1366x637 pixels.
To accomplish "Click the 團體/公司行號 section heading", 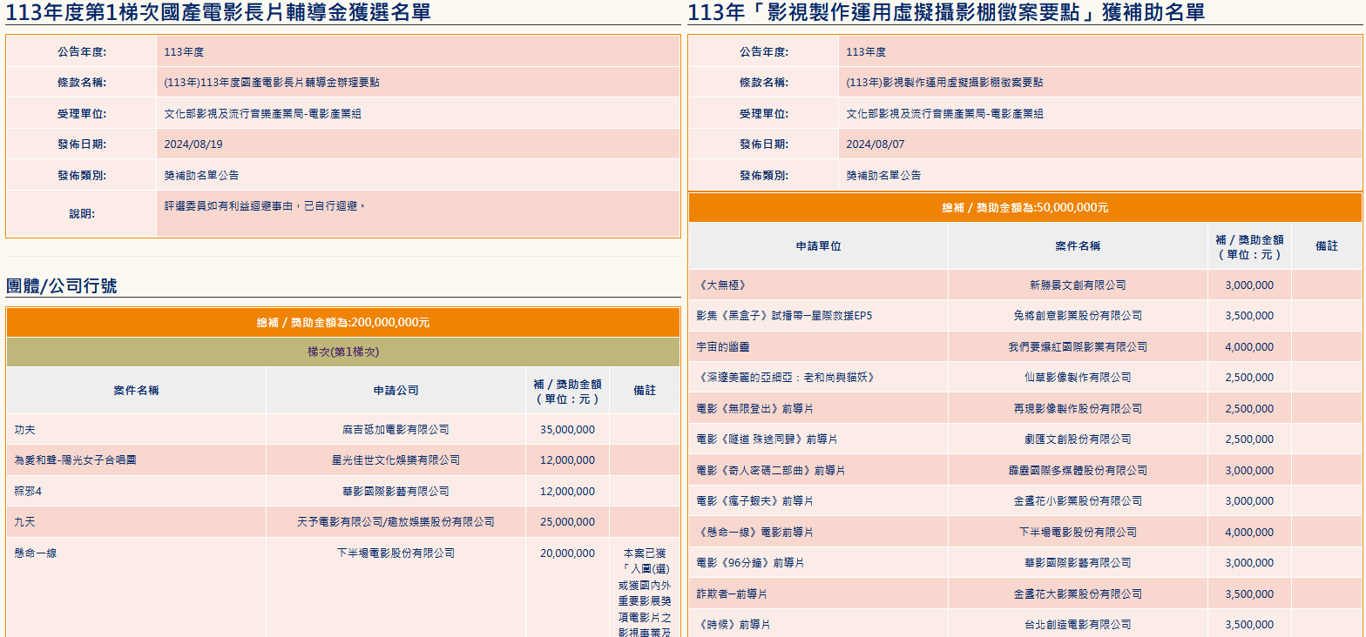I will click(x=61, y=285).
